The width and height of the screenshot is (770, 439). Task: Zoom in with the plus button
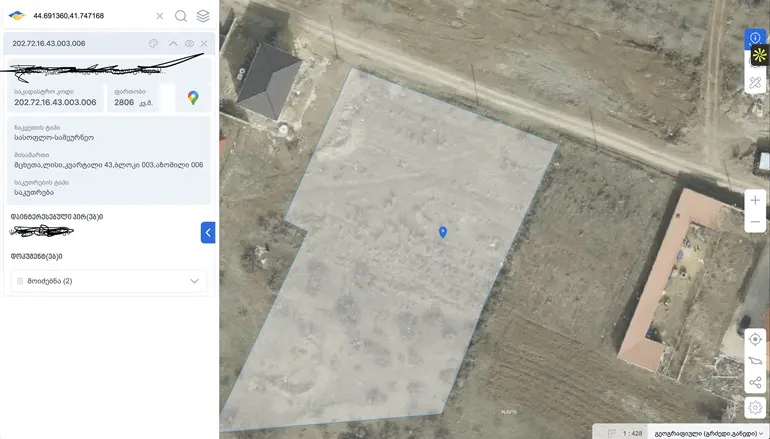coord(755,200)
